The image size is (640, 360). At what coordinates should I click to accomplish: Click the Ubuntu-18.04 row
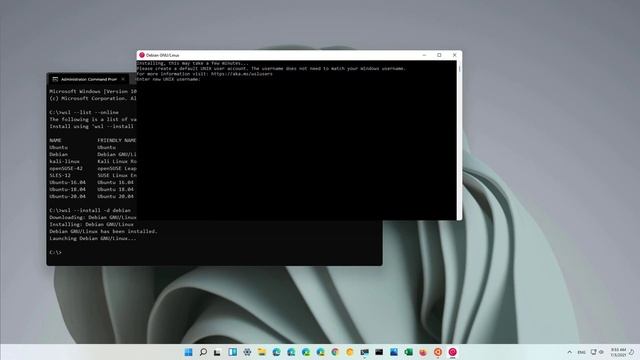(93, 189)
